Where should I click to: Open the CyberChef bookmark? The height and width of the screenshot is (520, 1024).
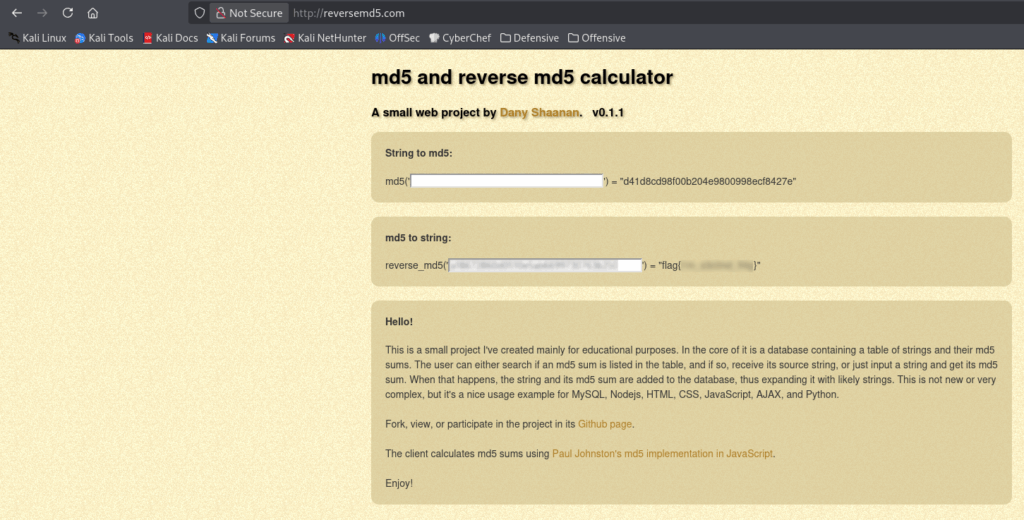pos(460,38)
